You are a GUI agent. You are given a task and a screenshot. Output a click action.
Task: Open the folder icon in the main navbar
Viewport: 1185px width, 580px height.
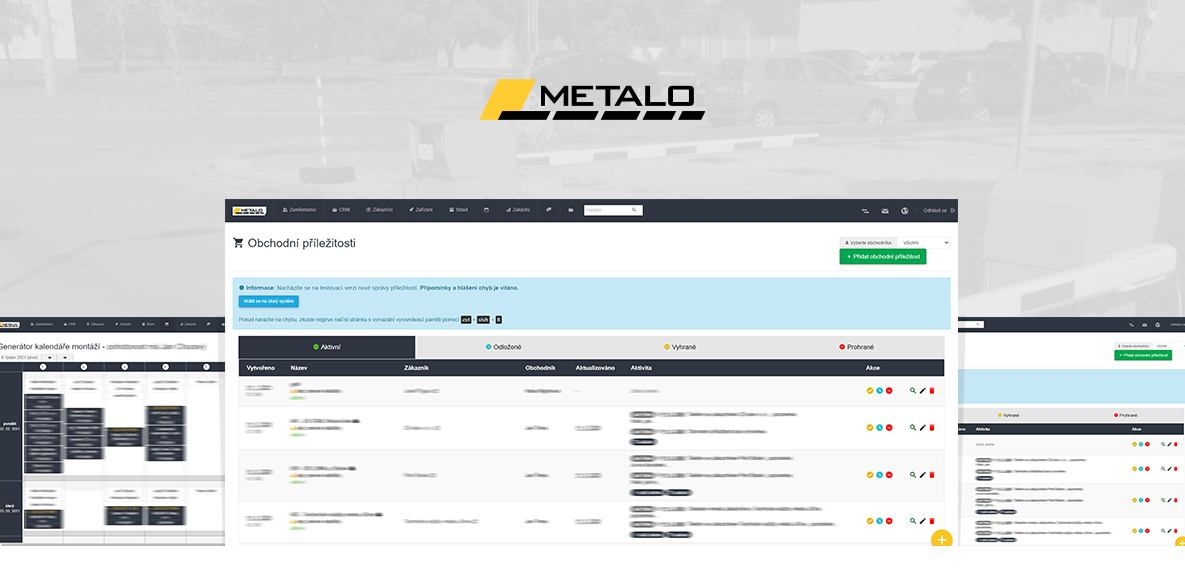pos(571,209)
